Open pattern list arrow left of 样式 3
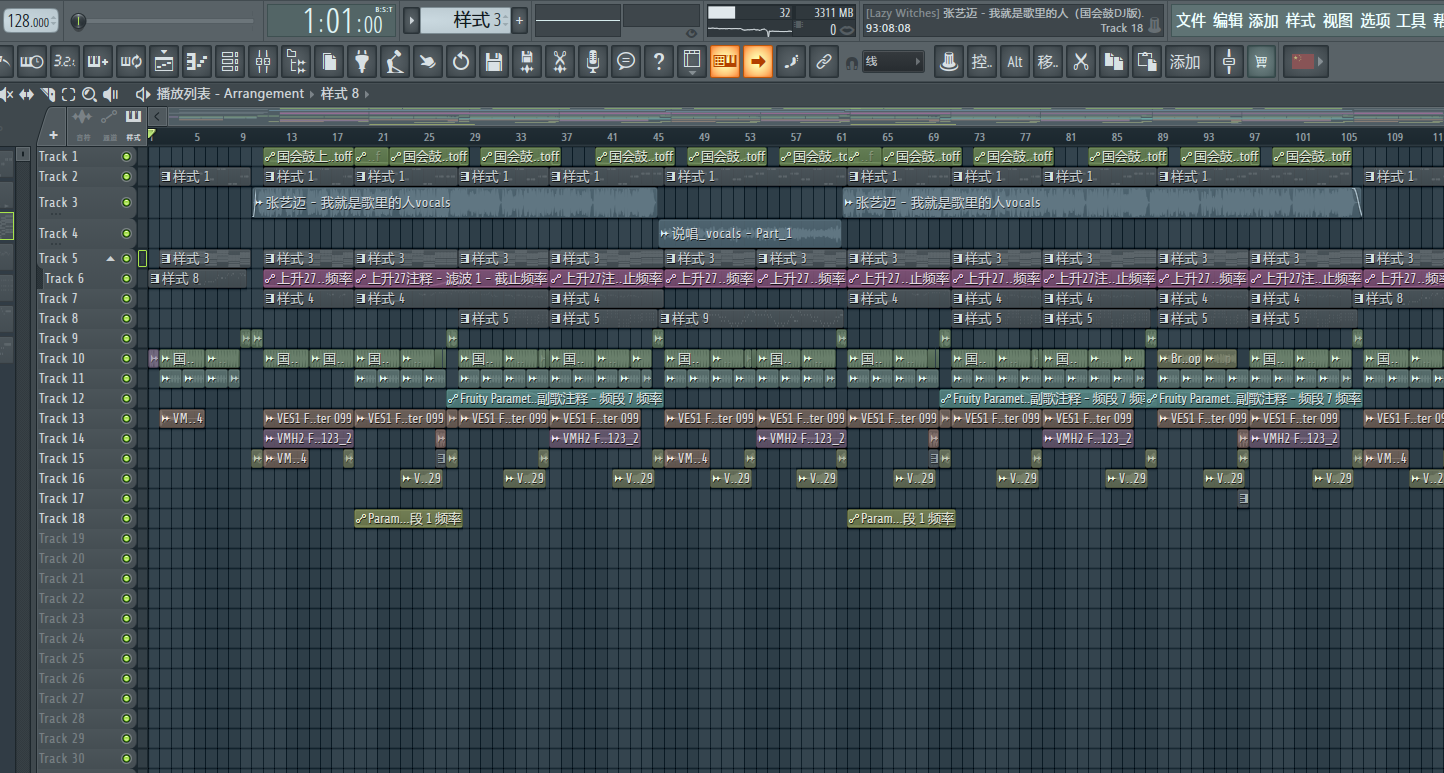The height and width of the screenshot is (773, 1444). coord(411,20)
